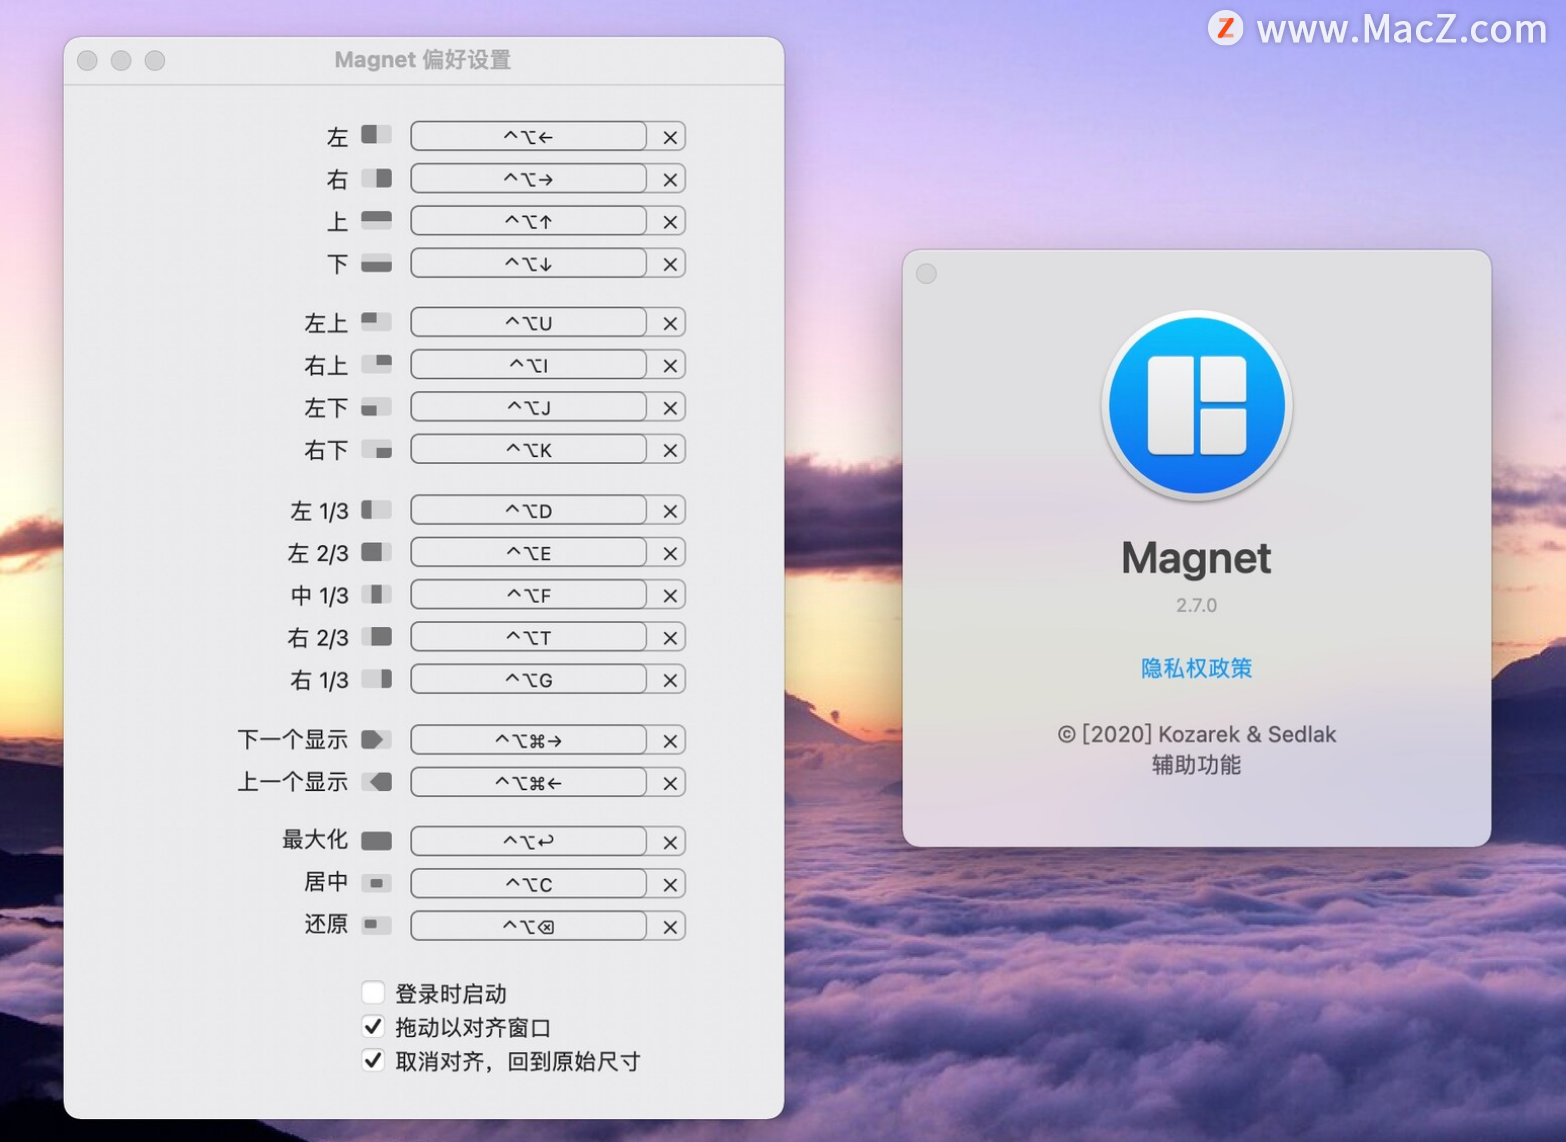Click the bottom-right quarter icon beside 右下
1566x1142 pixels.
376,449
